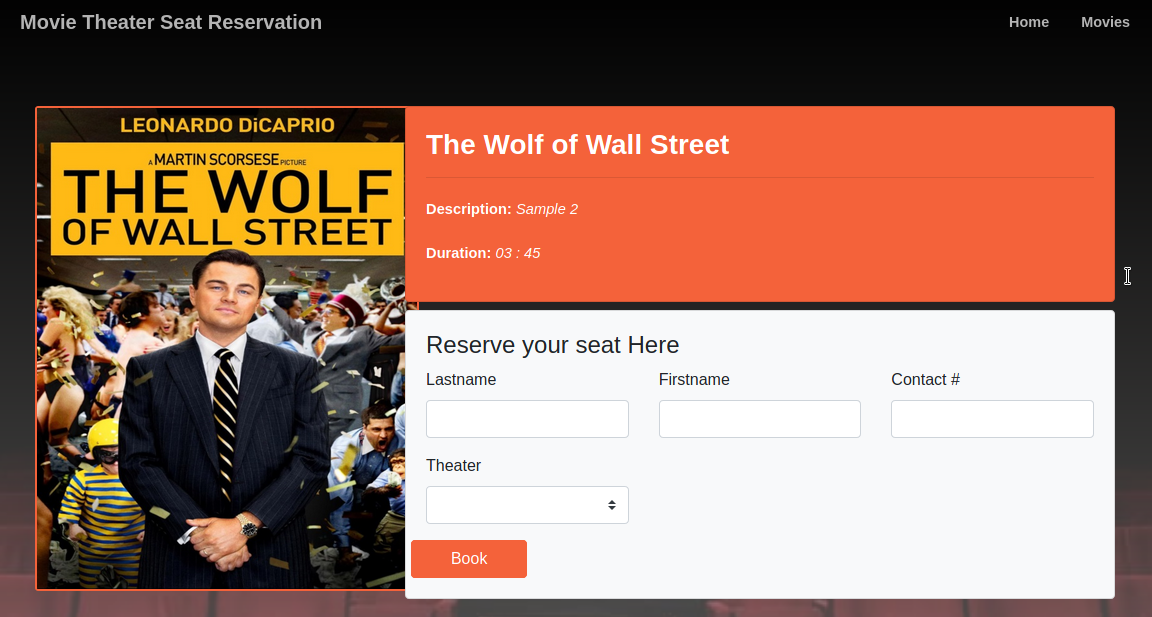Click the Contact # field label
The image size is (1152, 617).
coord(926,380)
